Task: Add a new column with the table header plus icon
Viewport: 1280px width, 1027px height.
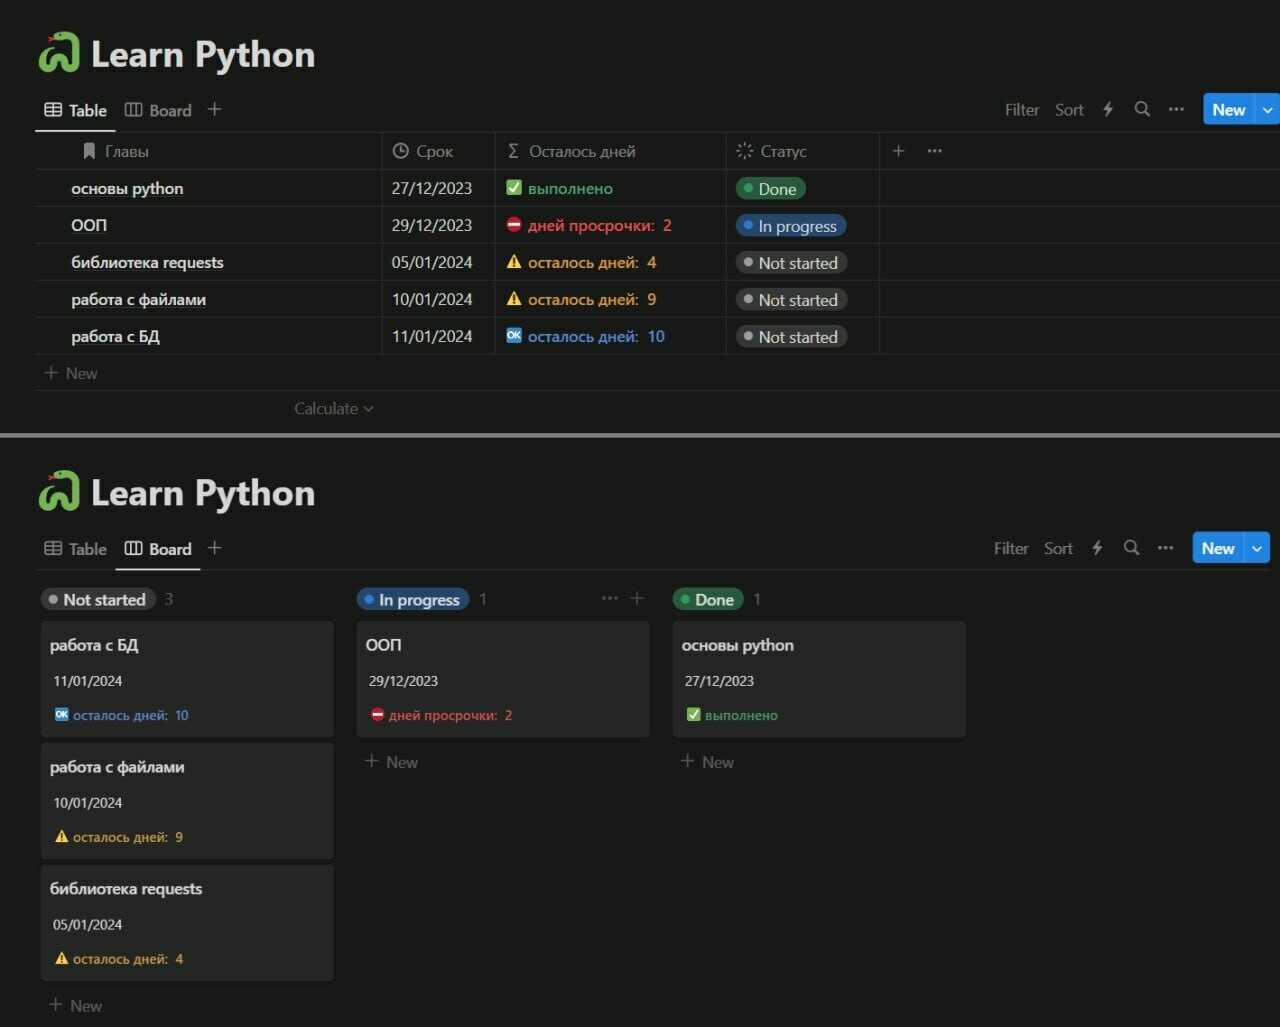Action: [898, 151]
